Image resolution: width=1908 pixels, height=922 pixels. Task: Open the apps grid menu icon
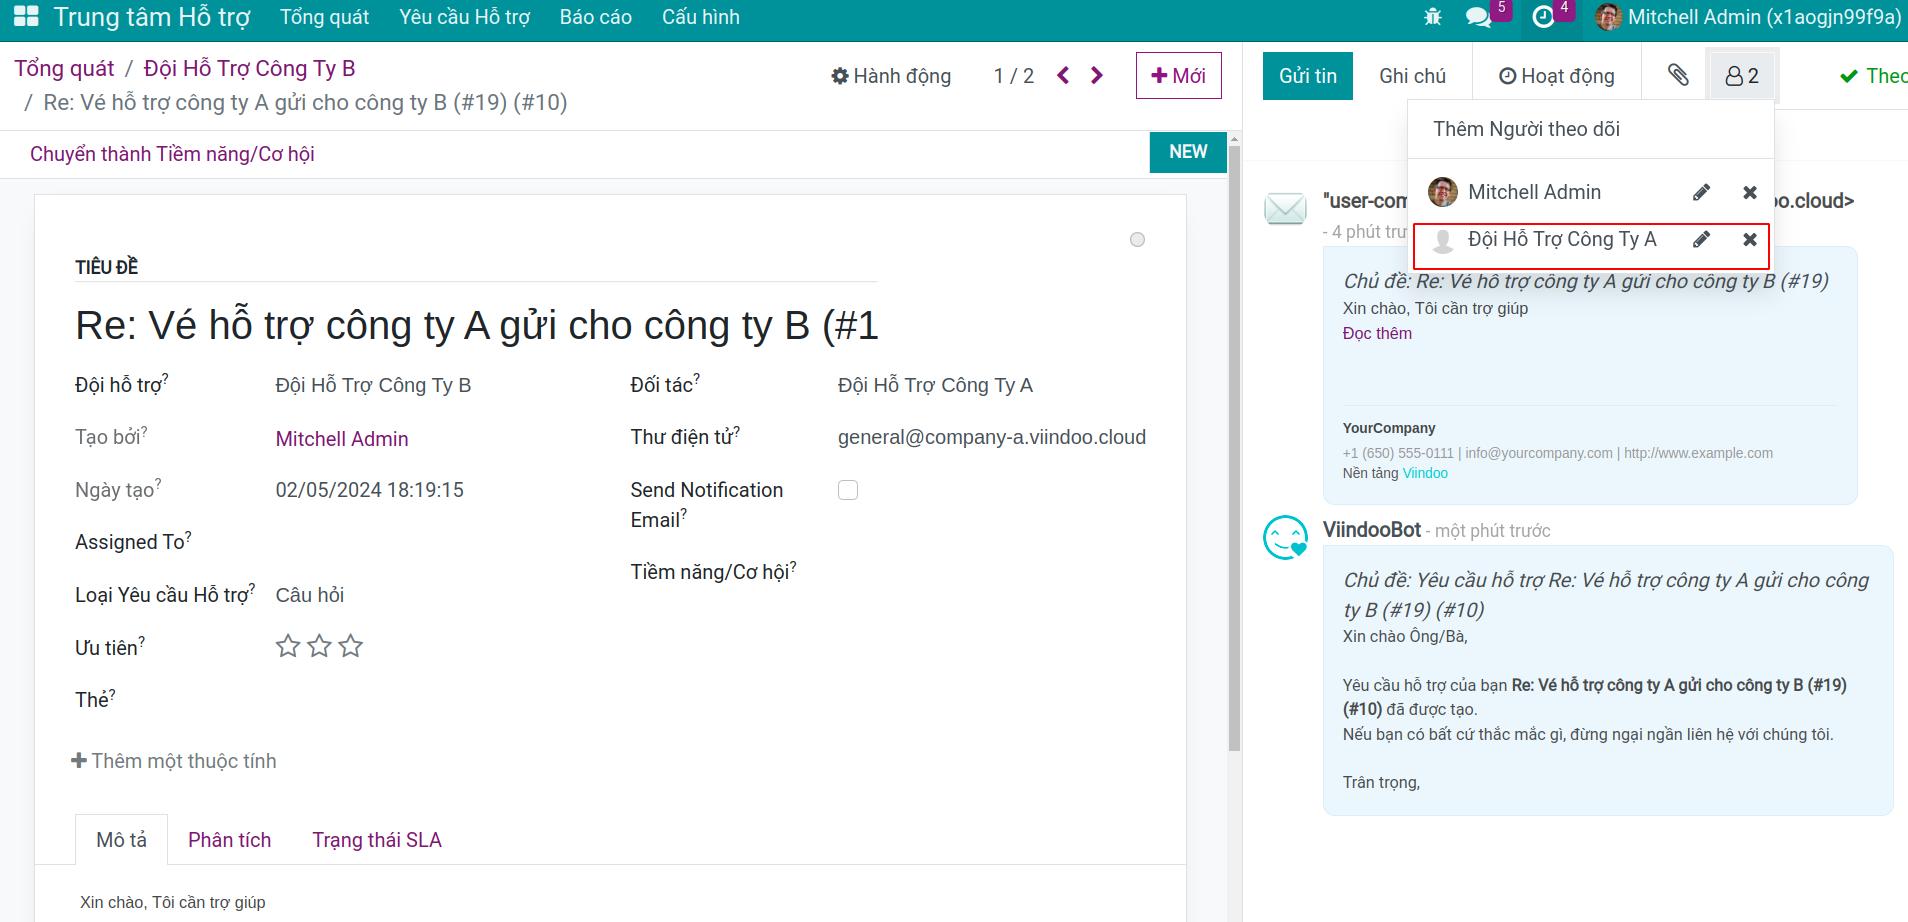[x=26, y=17]
